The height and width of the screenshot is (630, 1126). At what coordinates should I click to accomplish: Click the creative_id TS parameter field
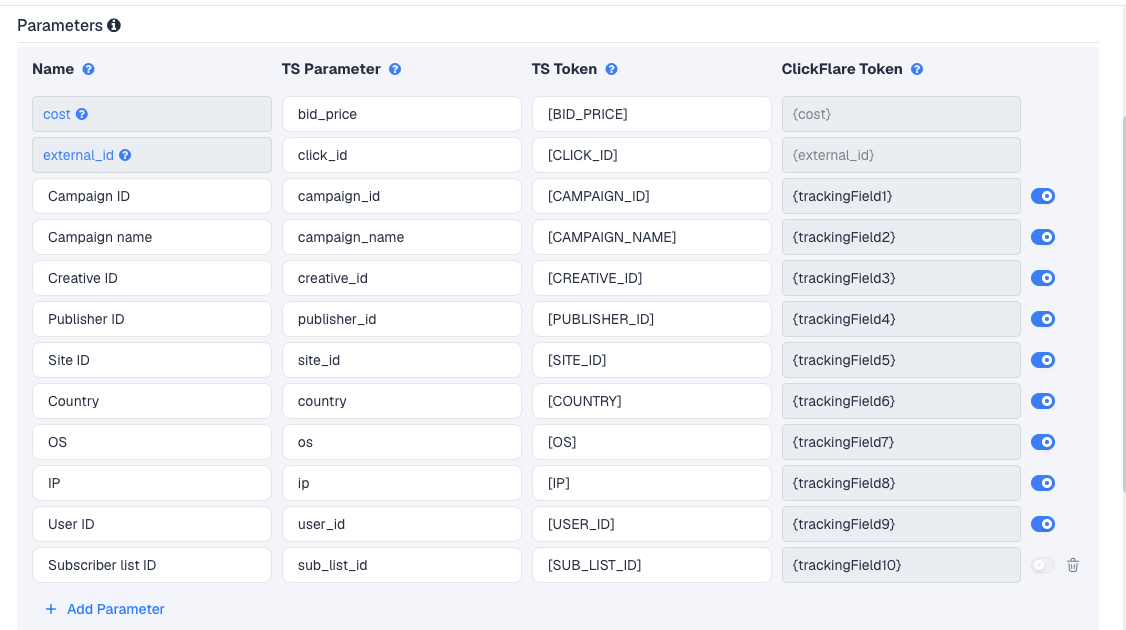pyautogui.click(x=401, y=278)
